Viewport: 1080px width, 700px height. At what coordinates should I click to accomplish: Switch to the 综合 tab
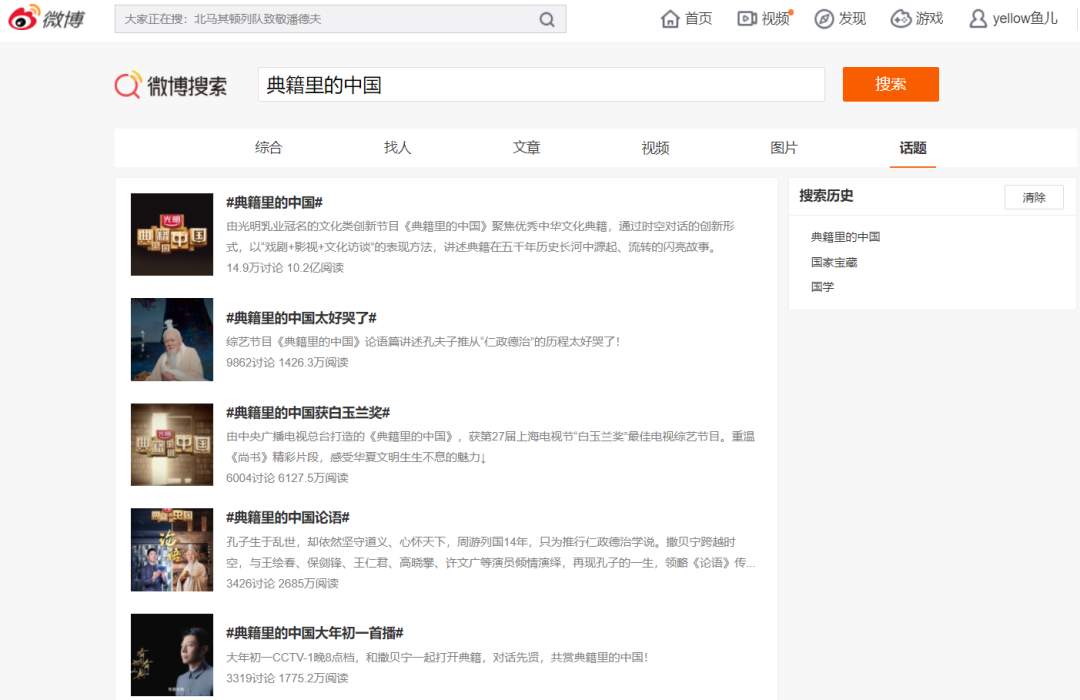[268, 148]
